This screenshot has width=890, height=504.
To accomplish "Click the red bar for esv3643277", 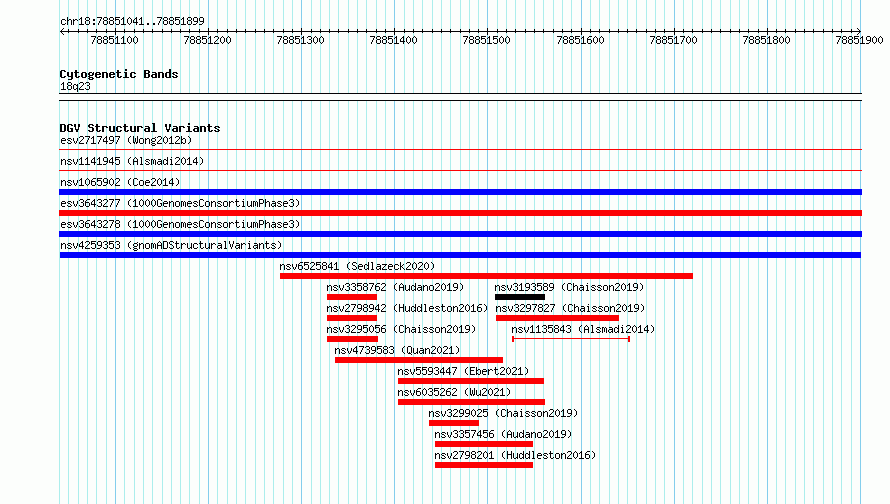I will (460, 213).
